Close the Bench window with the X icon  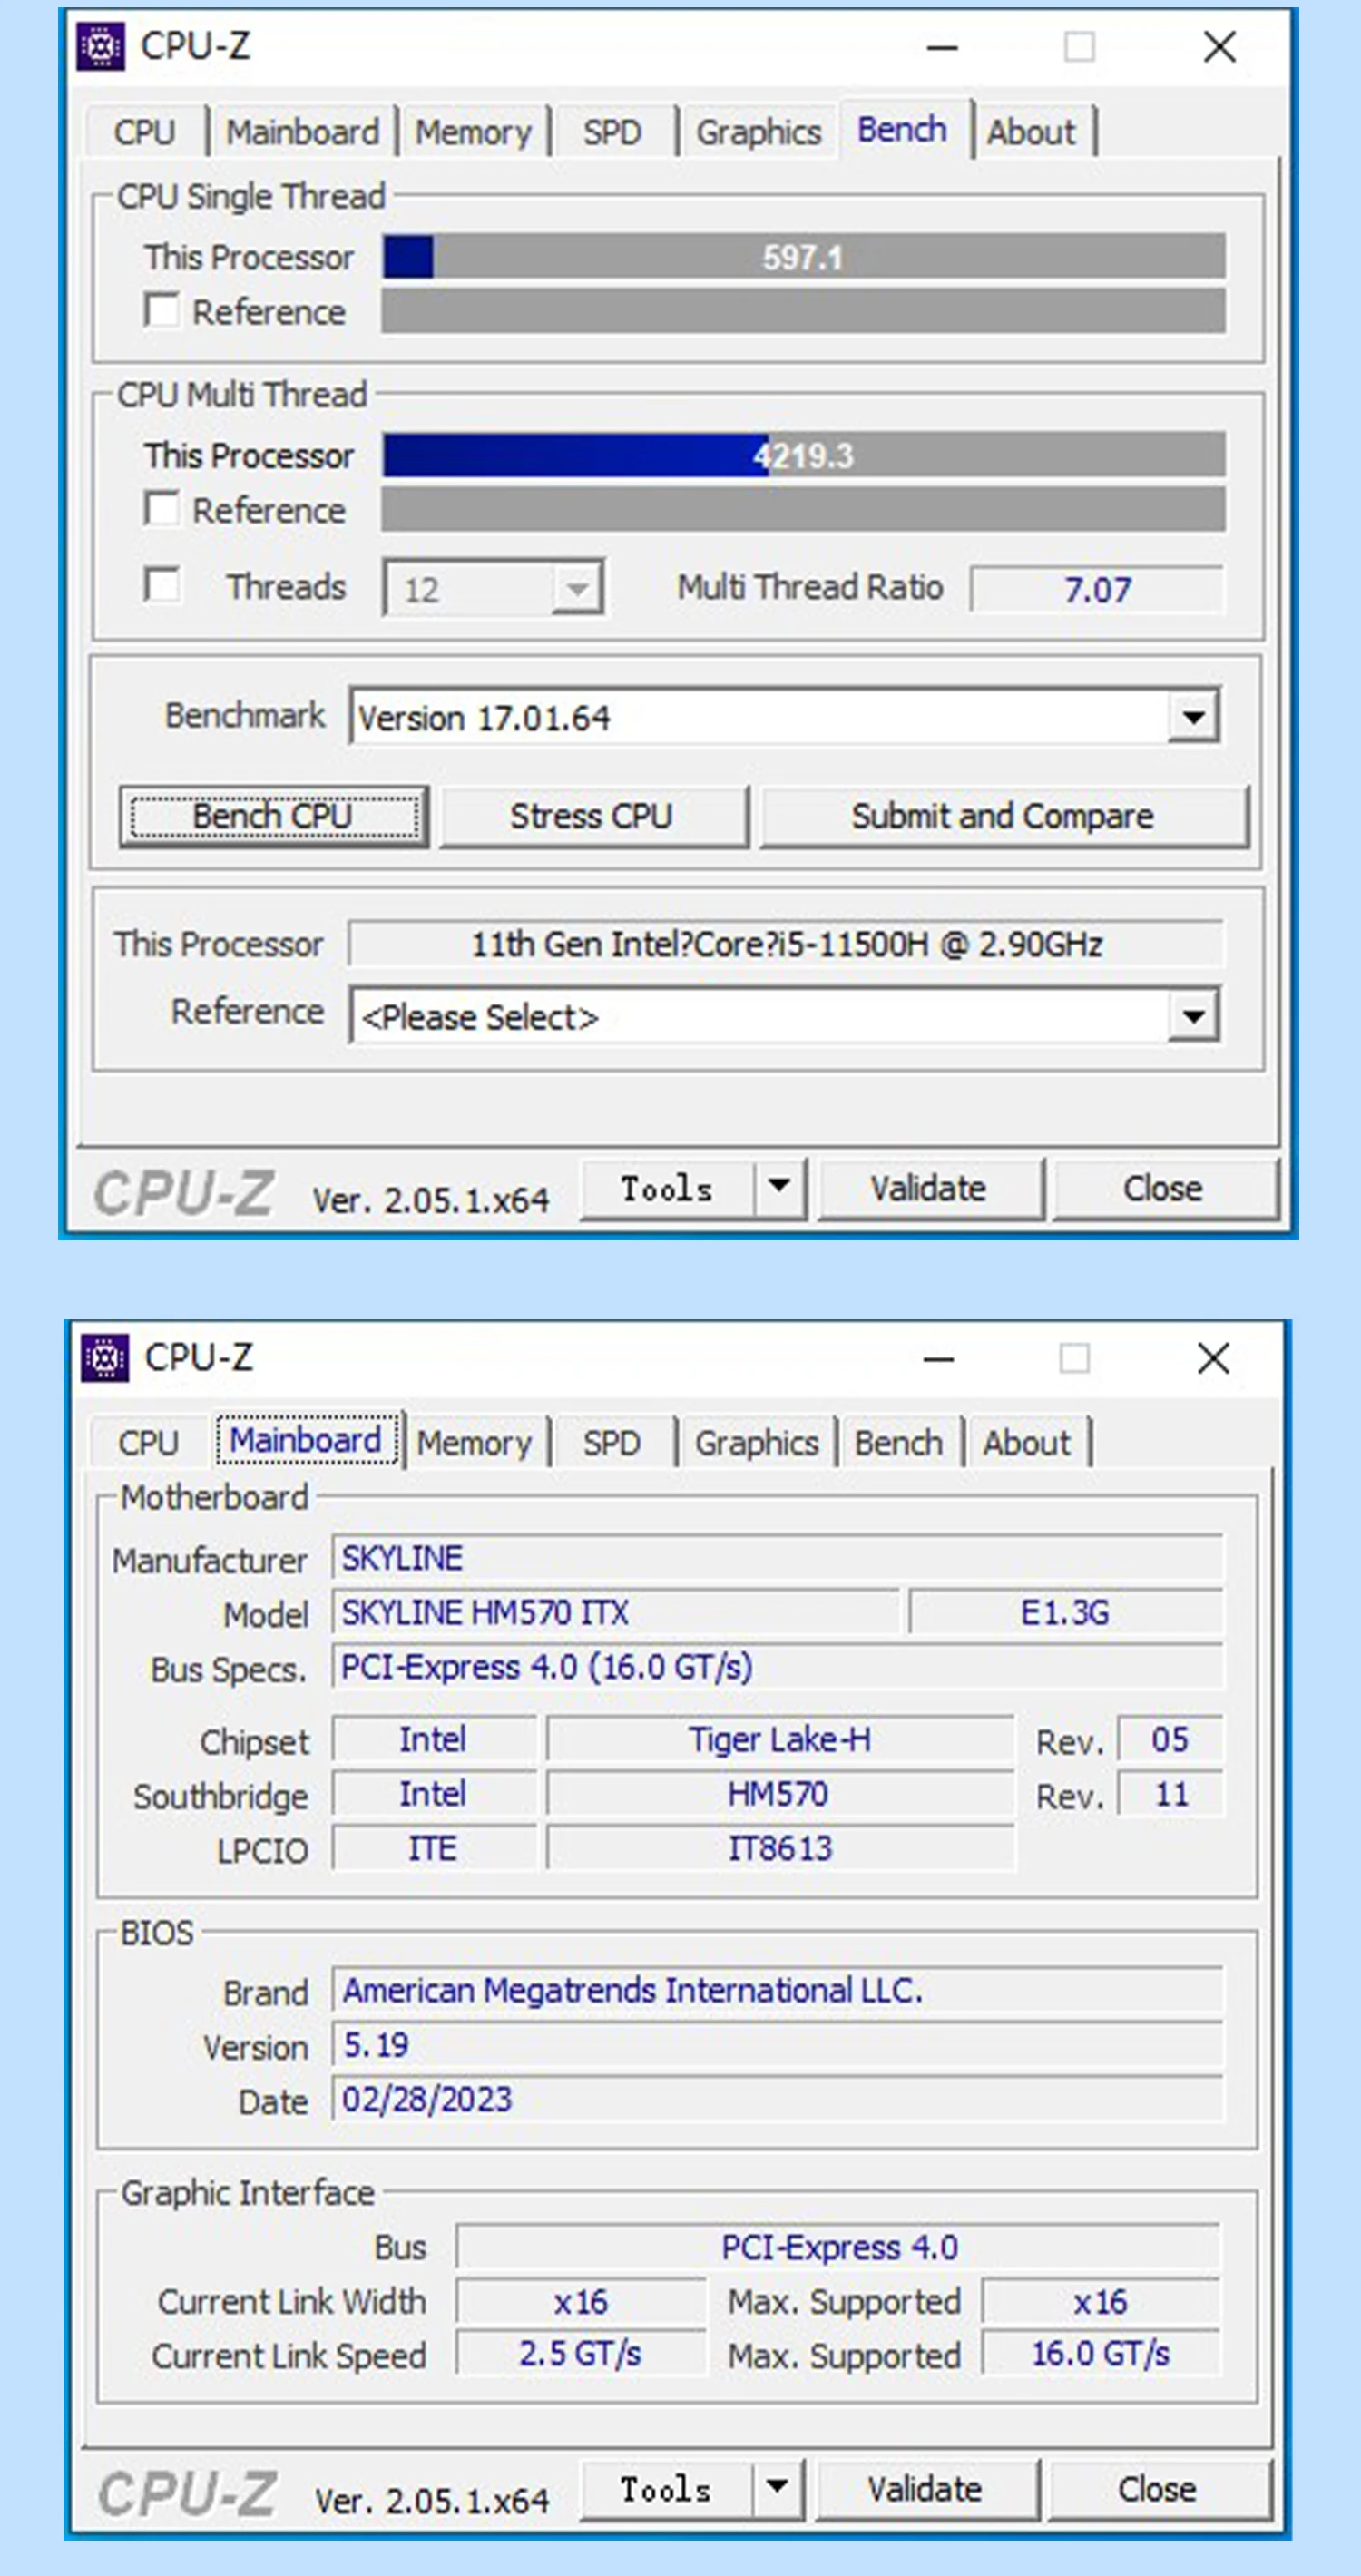[x=1219, y=47]
